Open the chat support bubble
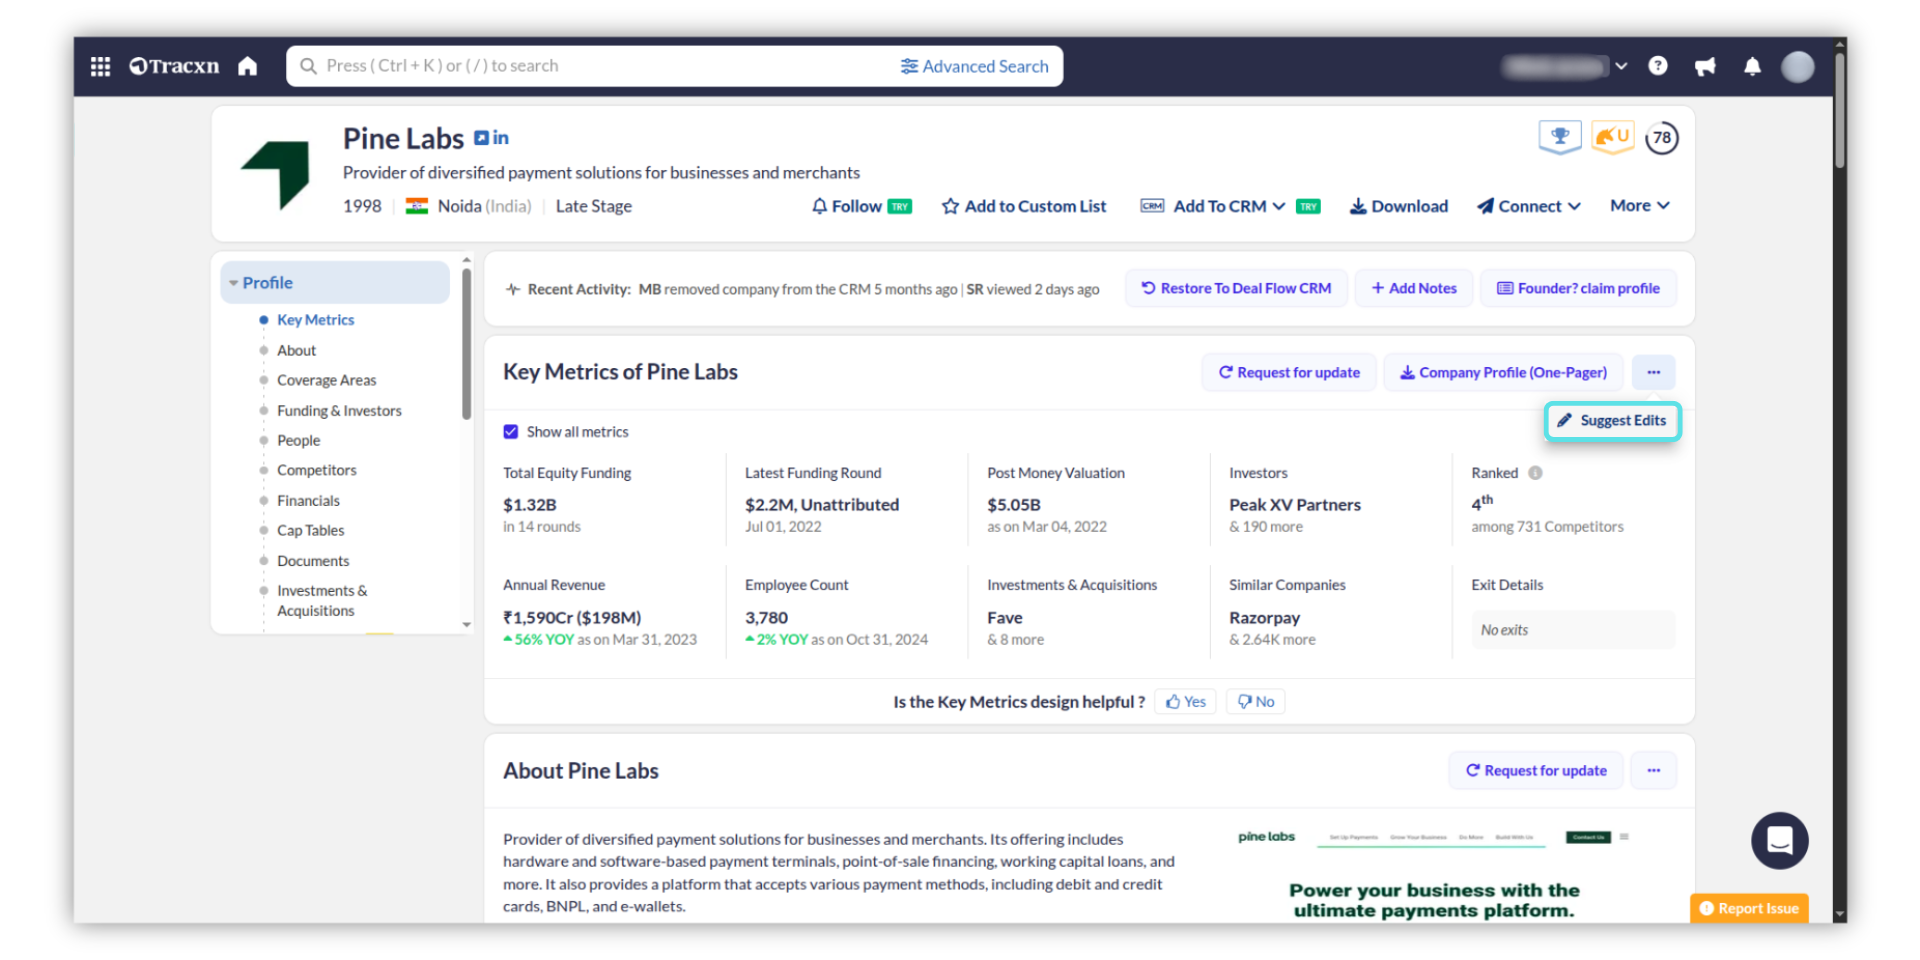 tap(1779, 840)
